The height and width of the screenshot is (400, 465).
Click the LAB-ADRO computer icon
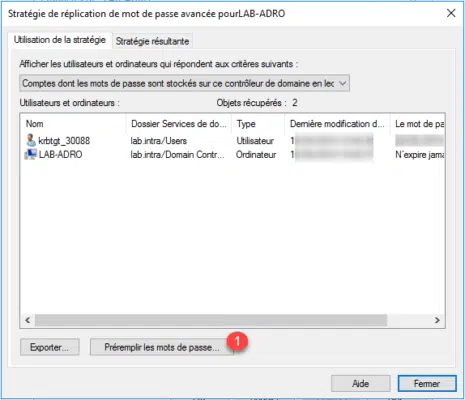click(31, 154)
